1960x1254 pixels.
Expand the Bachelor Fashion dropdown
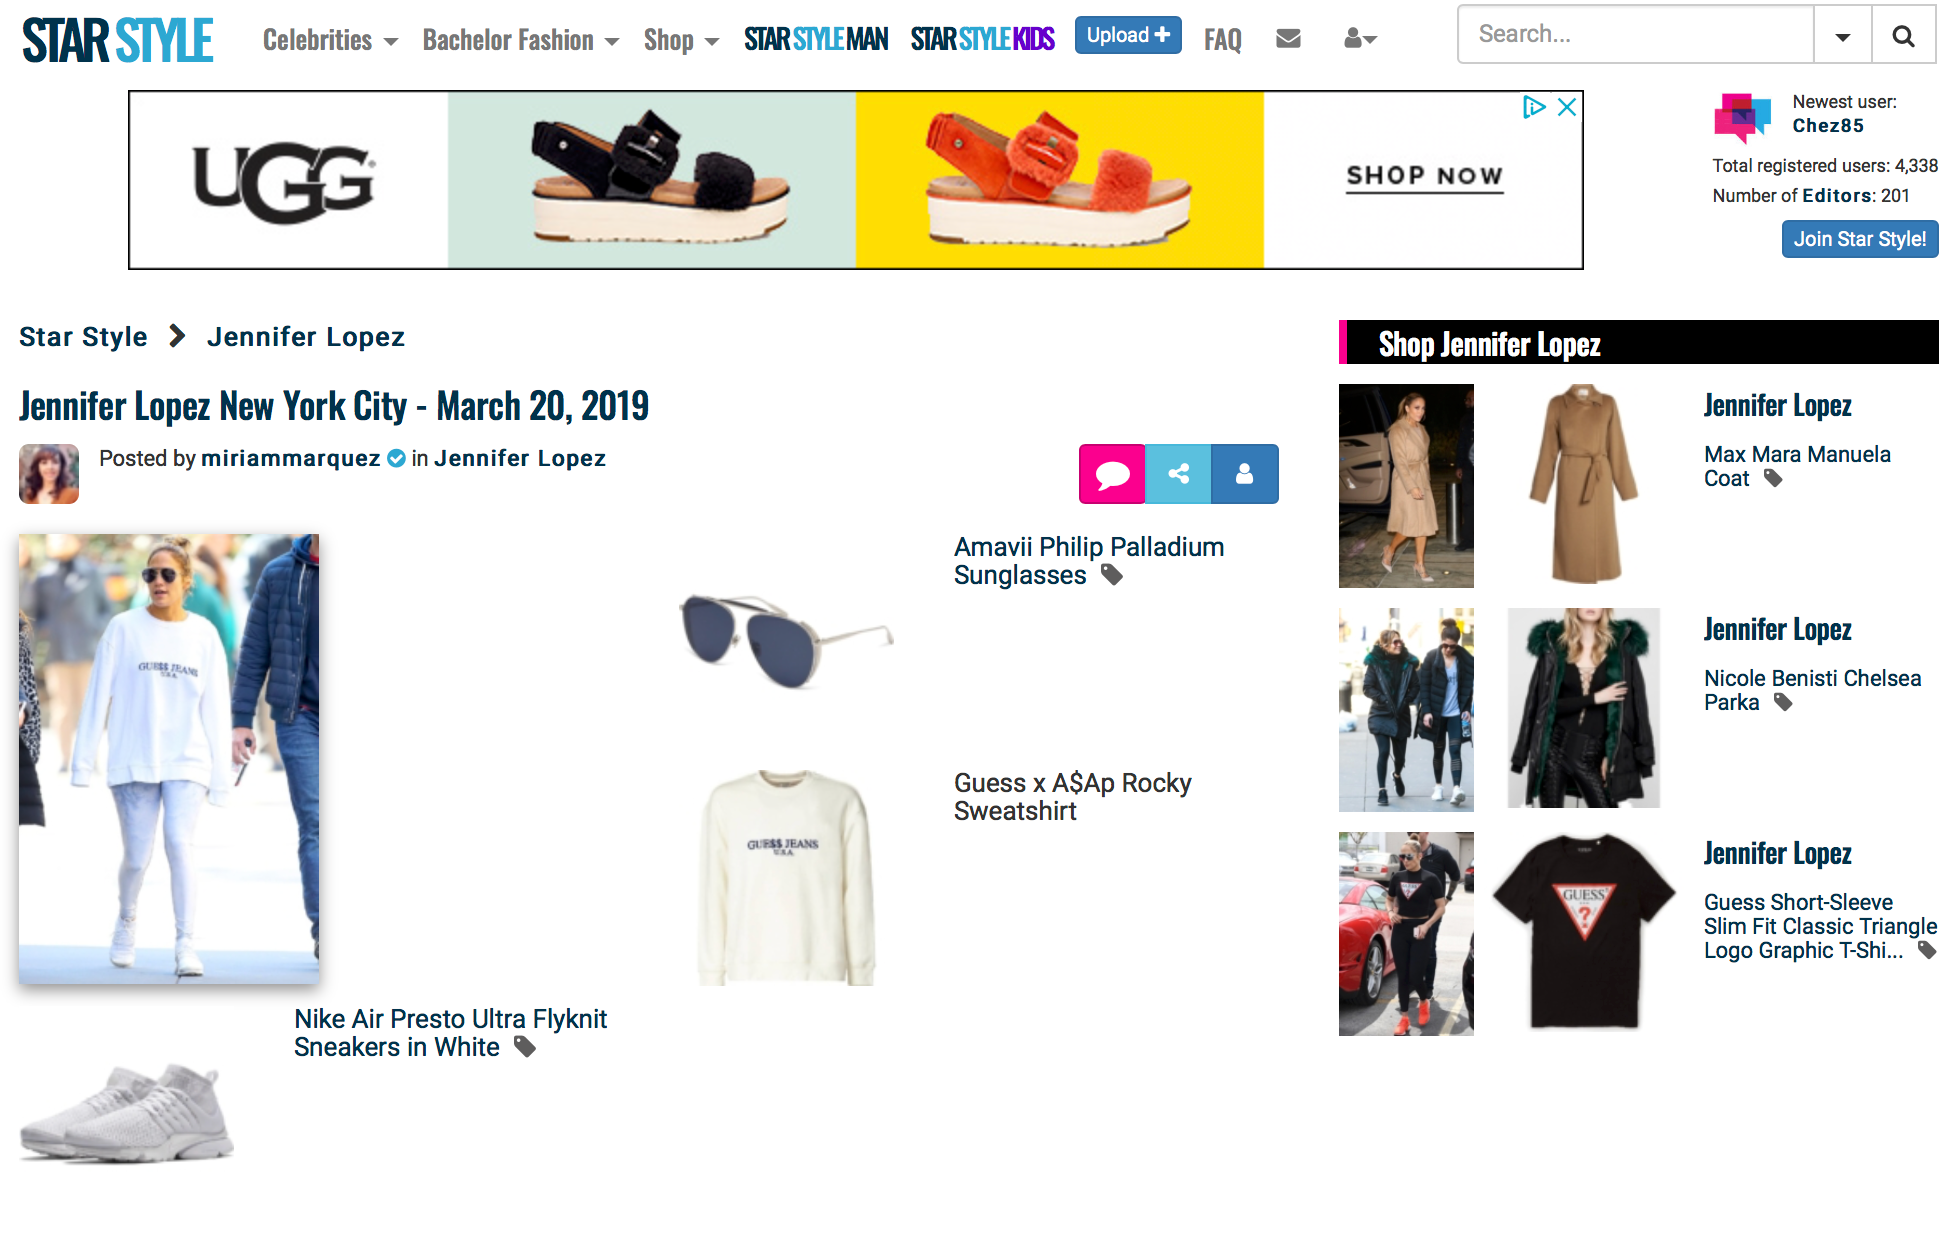click(520, 40)
